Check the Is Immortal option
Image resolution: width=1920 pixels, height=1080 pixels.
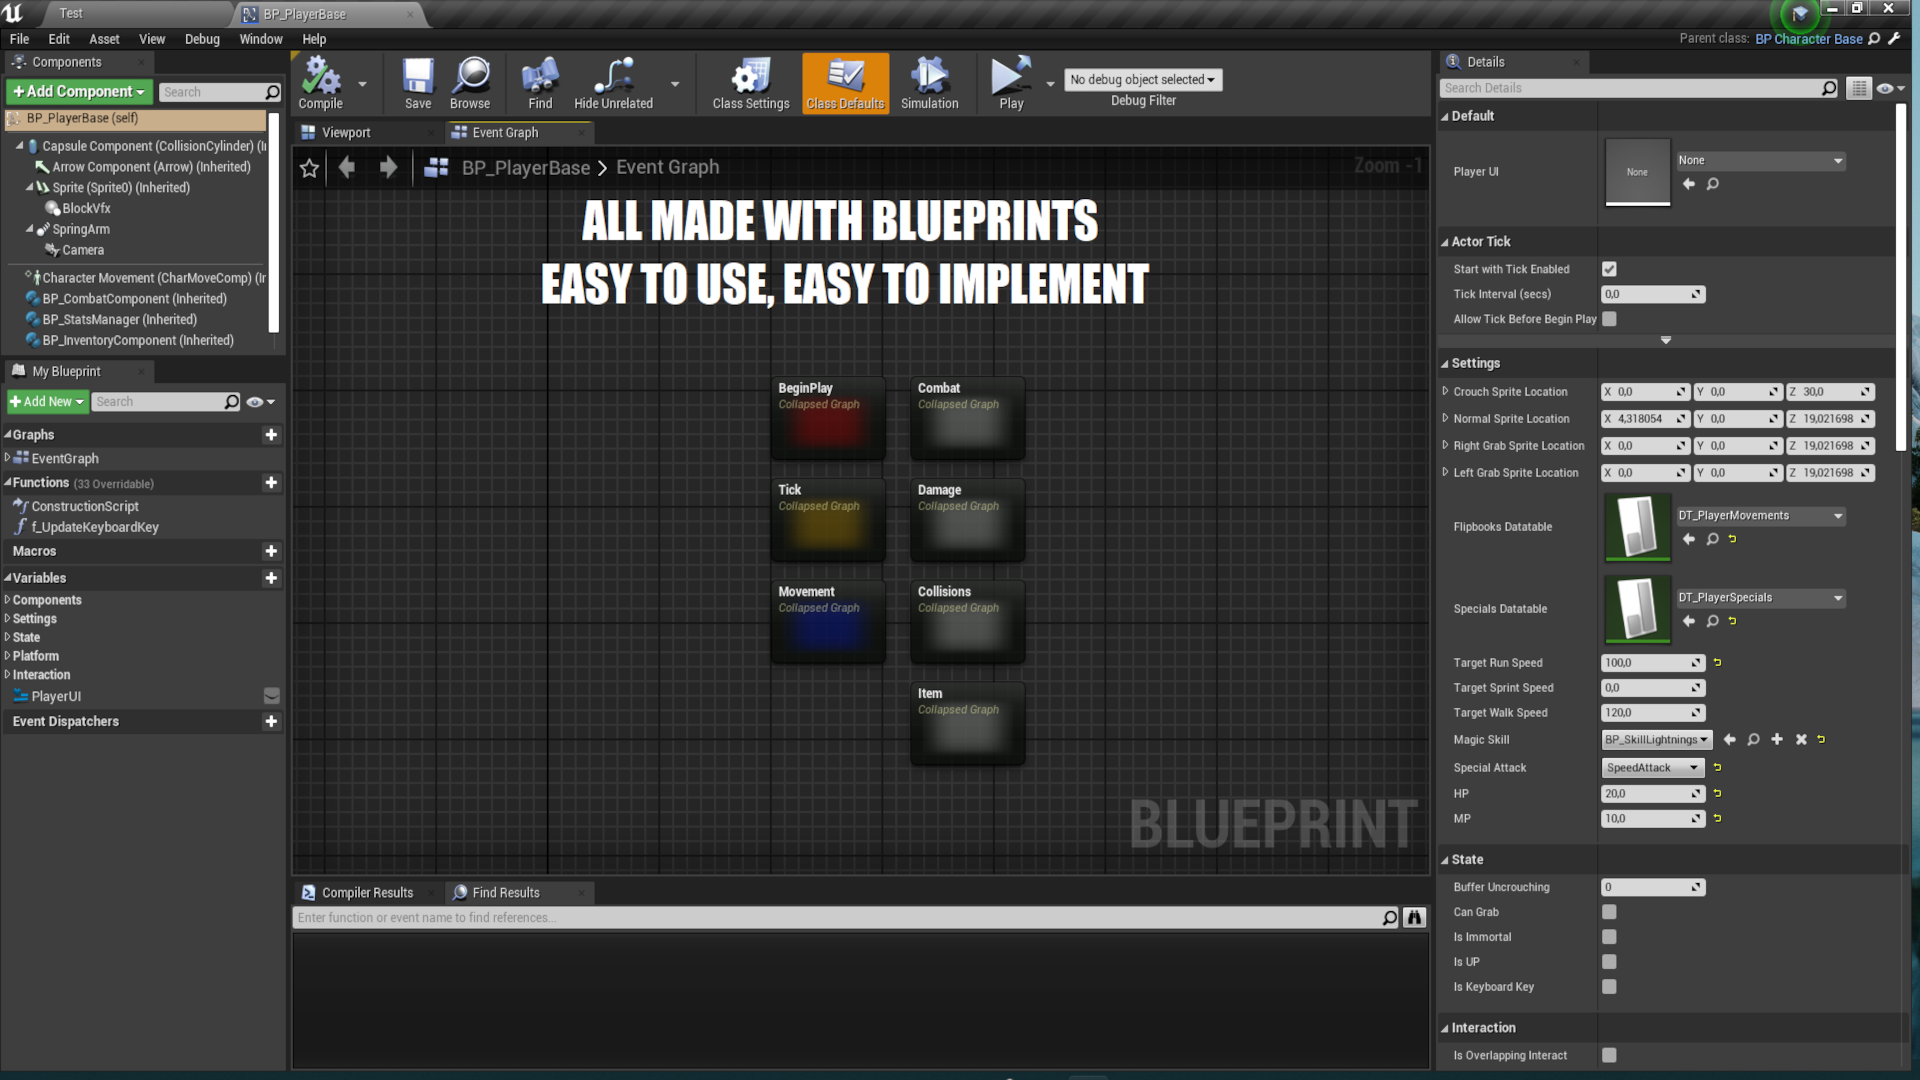click(x=1609, y=937)
